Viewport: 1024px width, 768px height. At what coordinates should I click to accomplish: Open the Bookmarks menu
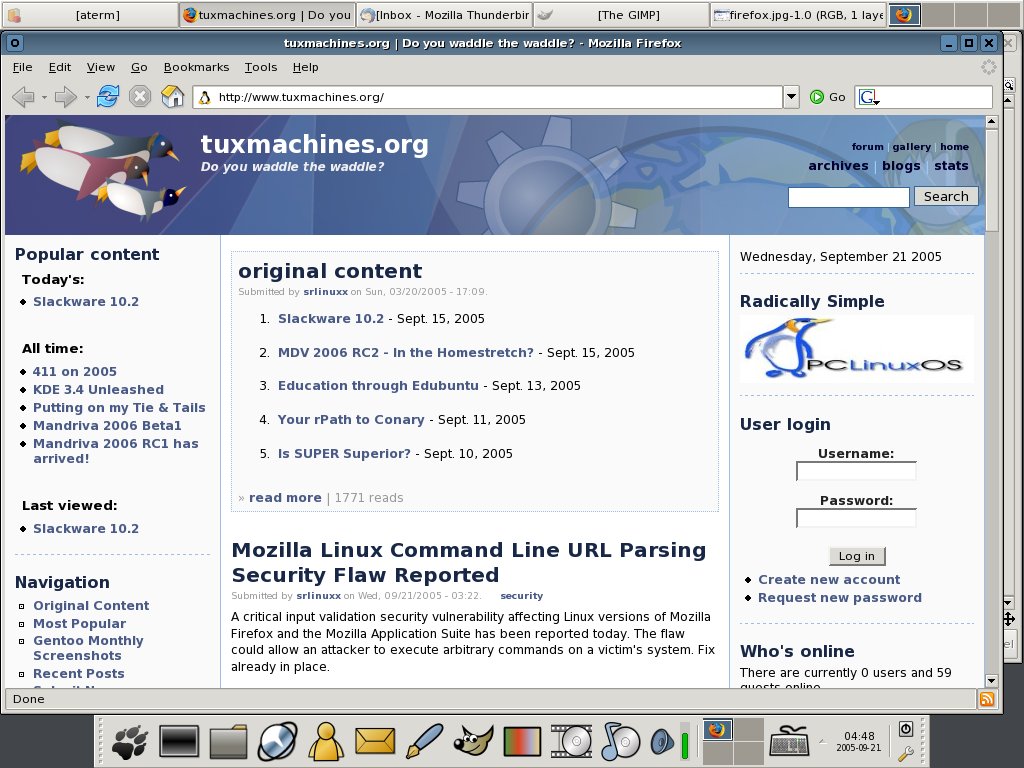[x=196, y=67]
